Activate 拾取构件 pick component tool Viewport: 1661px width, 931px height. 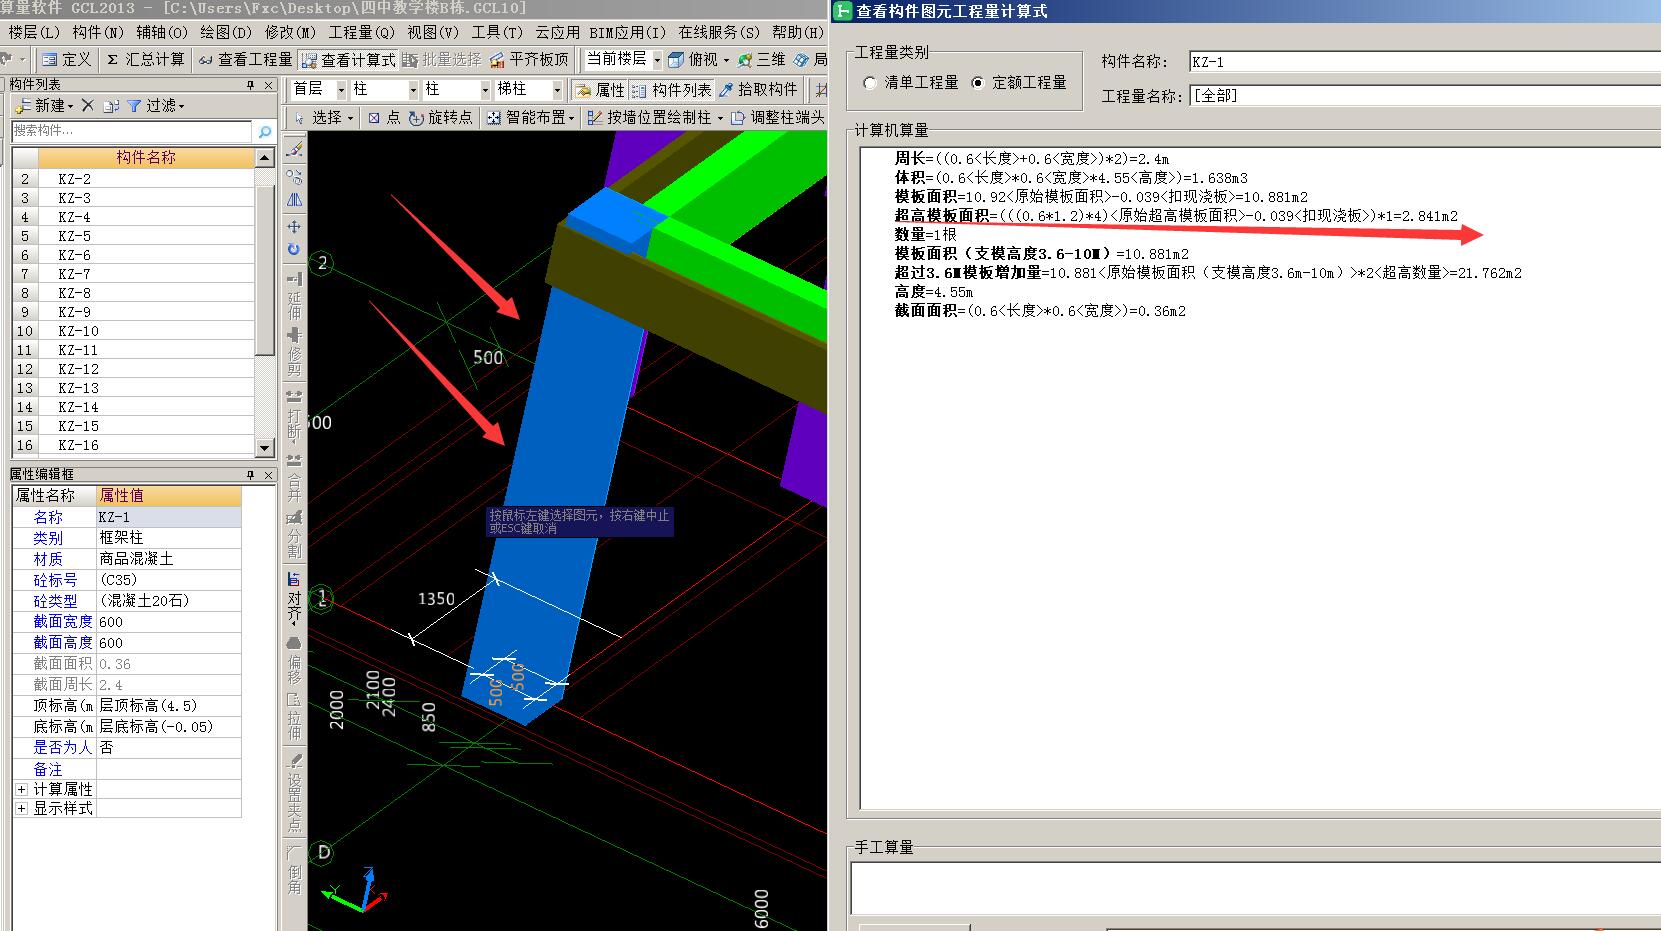(x=758, y=90)
